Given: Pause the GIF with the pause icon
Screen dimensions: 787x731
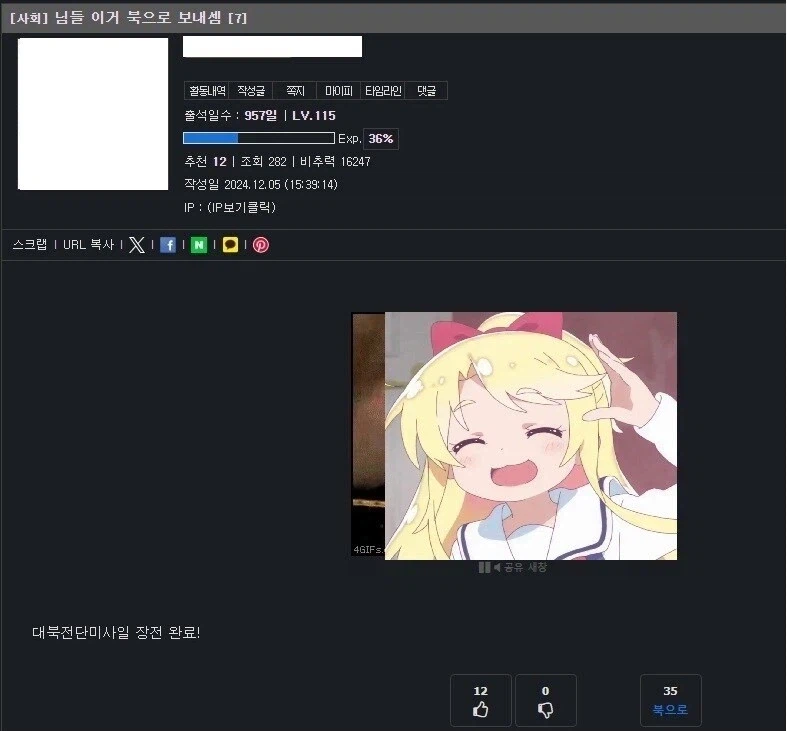Looking at the screenshot, I should click(484, 567).
